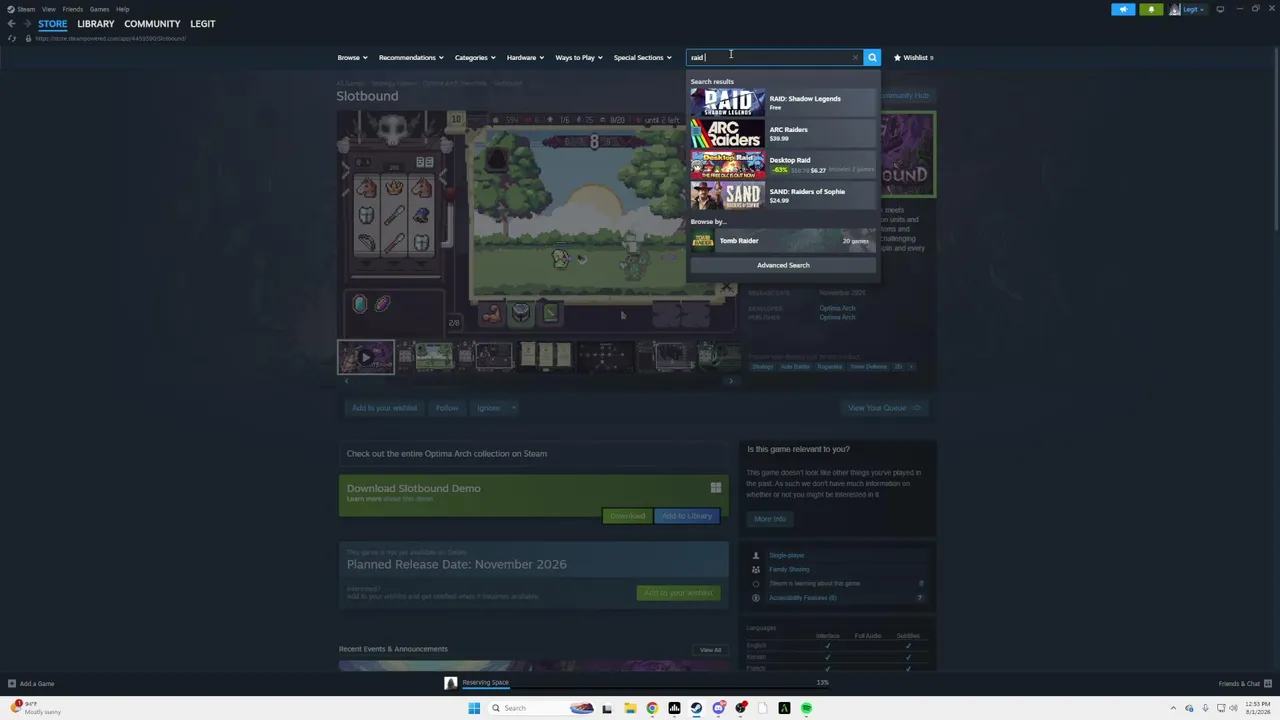The image size is (1280, 720).
Task: Open File Explorer from the taskbar
Action: (630, 708)
